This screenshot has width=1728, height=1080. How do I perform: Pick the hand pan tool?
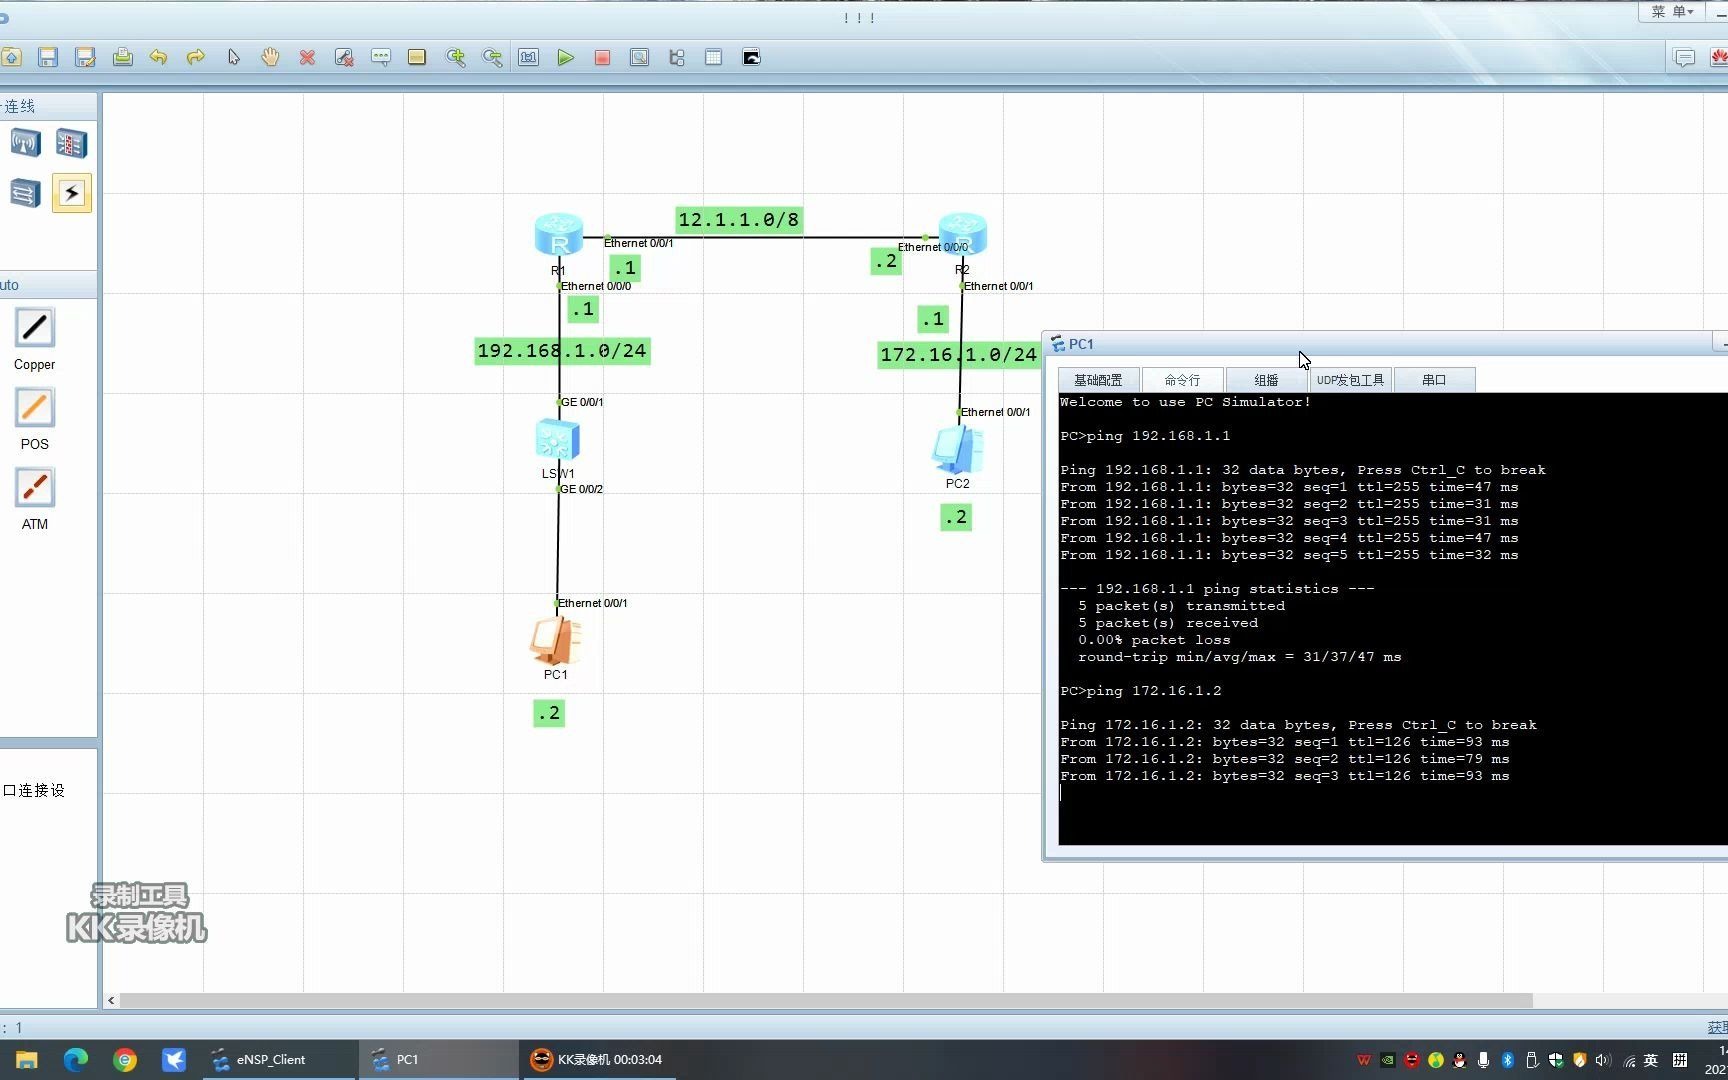[269, 57]
